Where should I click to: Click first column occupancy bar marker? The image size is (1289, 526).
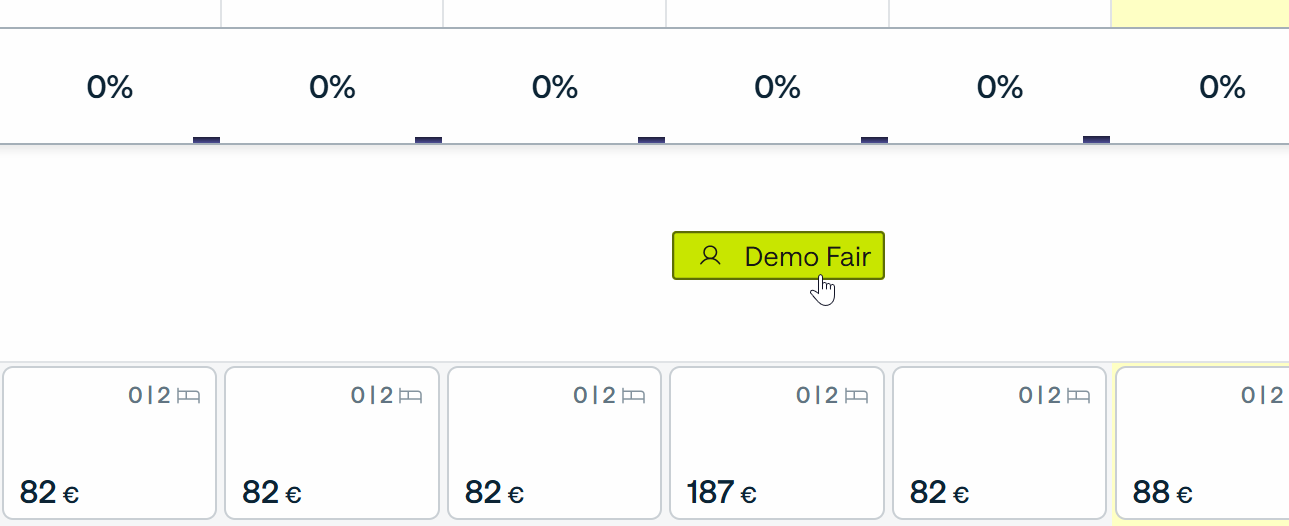tap(206, 140)
